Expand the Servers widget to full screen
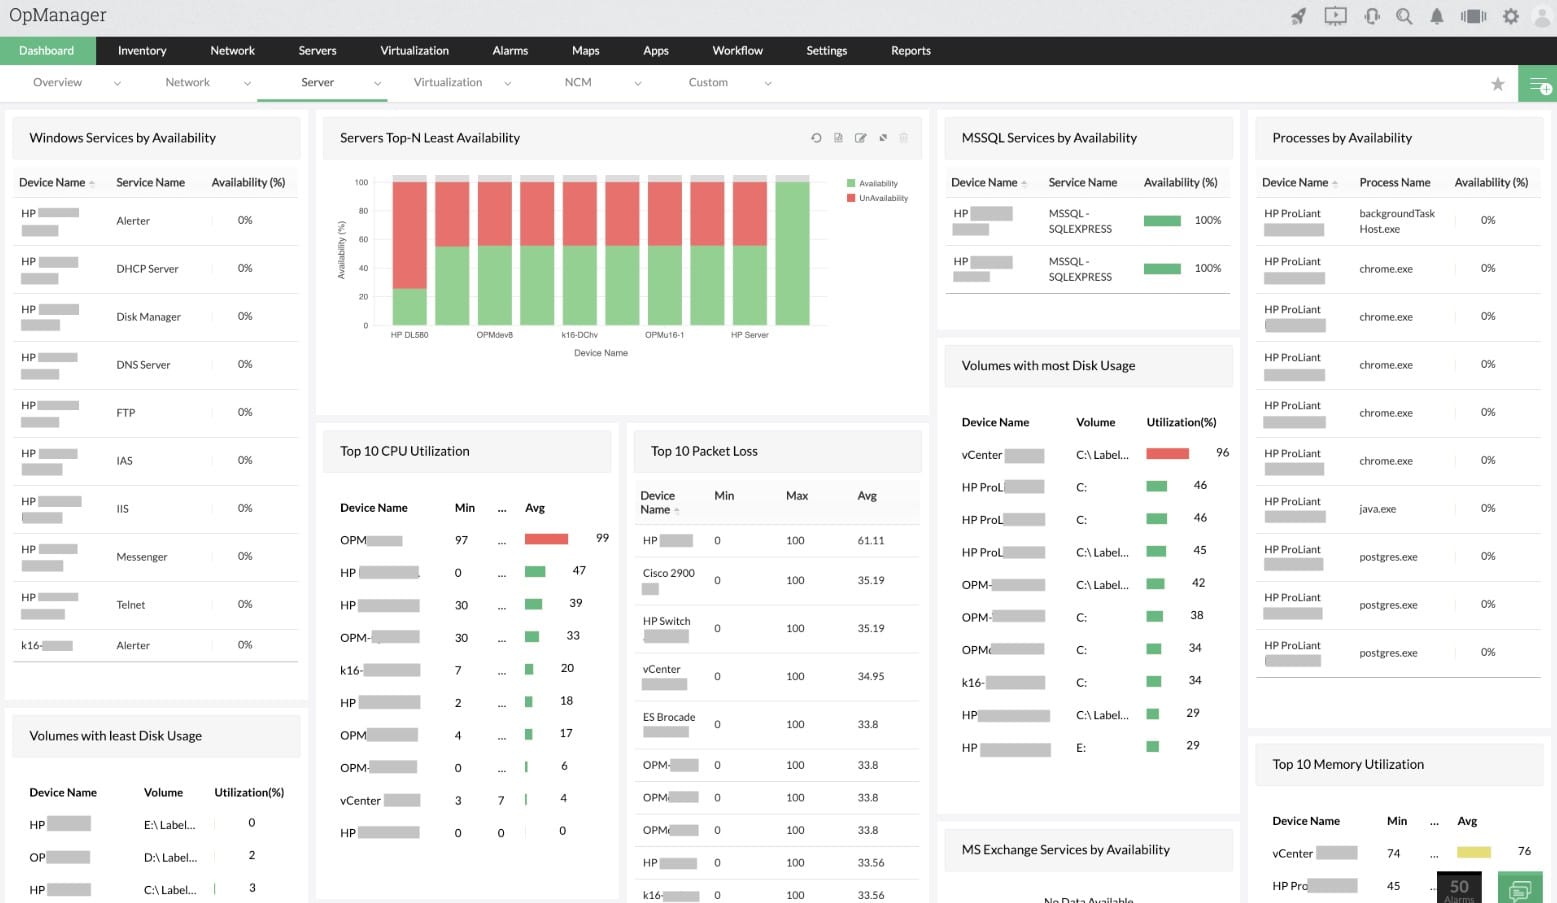This screenshot has width=1557, height=903. tap(883, 138)
